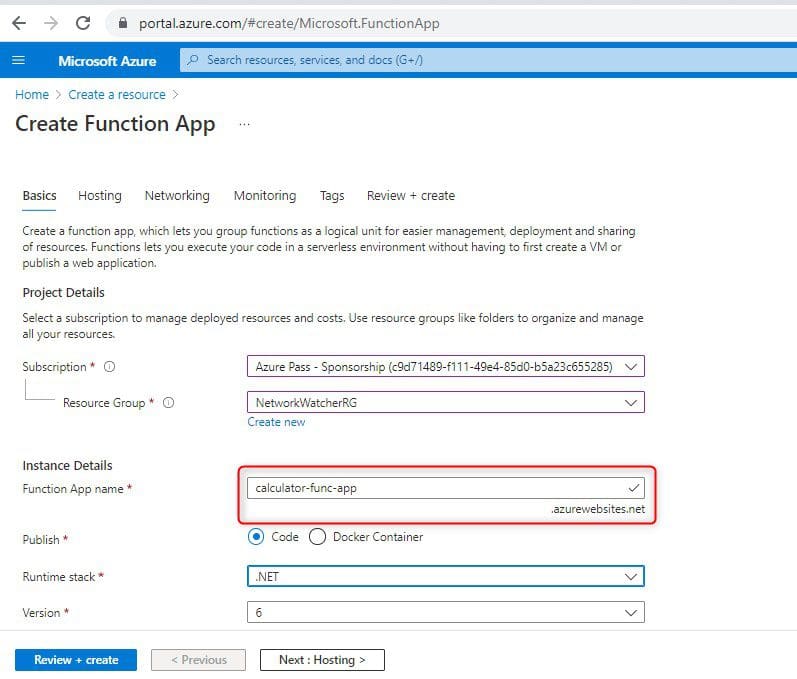Click the Function App name label

[x=73, y=489]
